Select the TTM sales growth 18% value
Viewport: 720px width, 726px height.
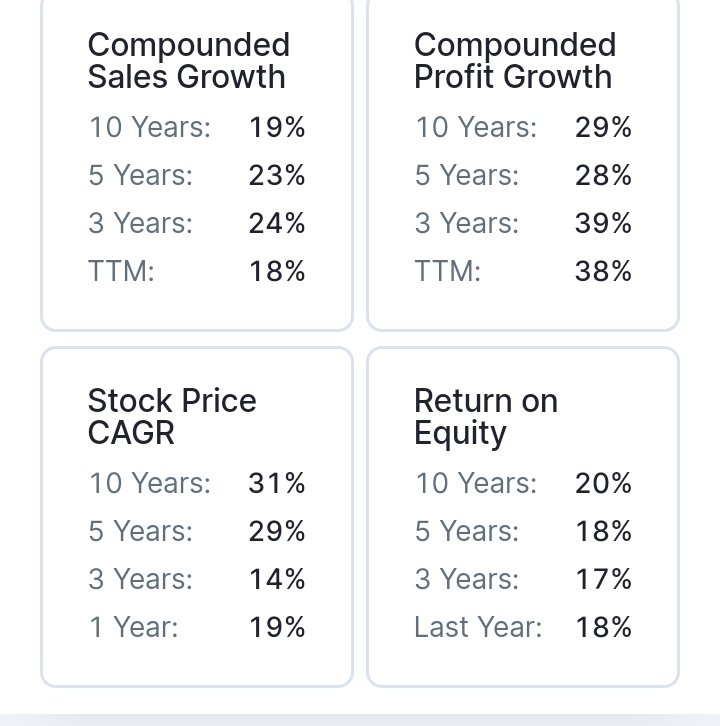click(277, 272)
